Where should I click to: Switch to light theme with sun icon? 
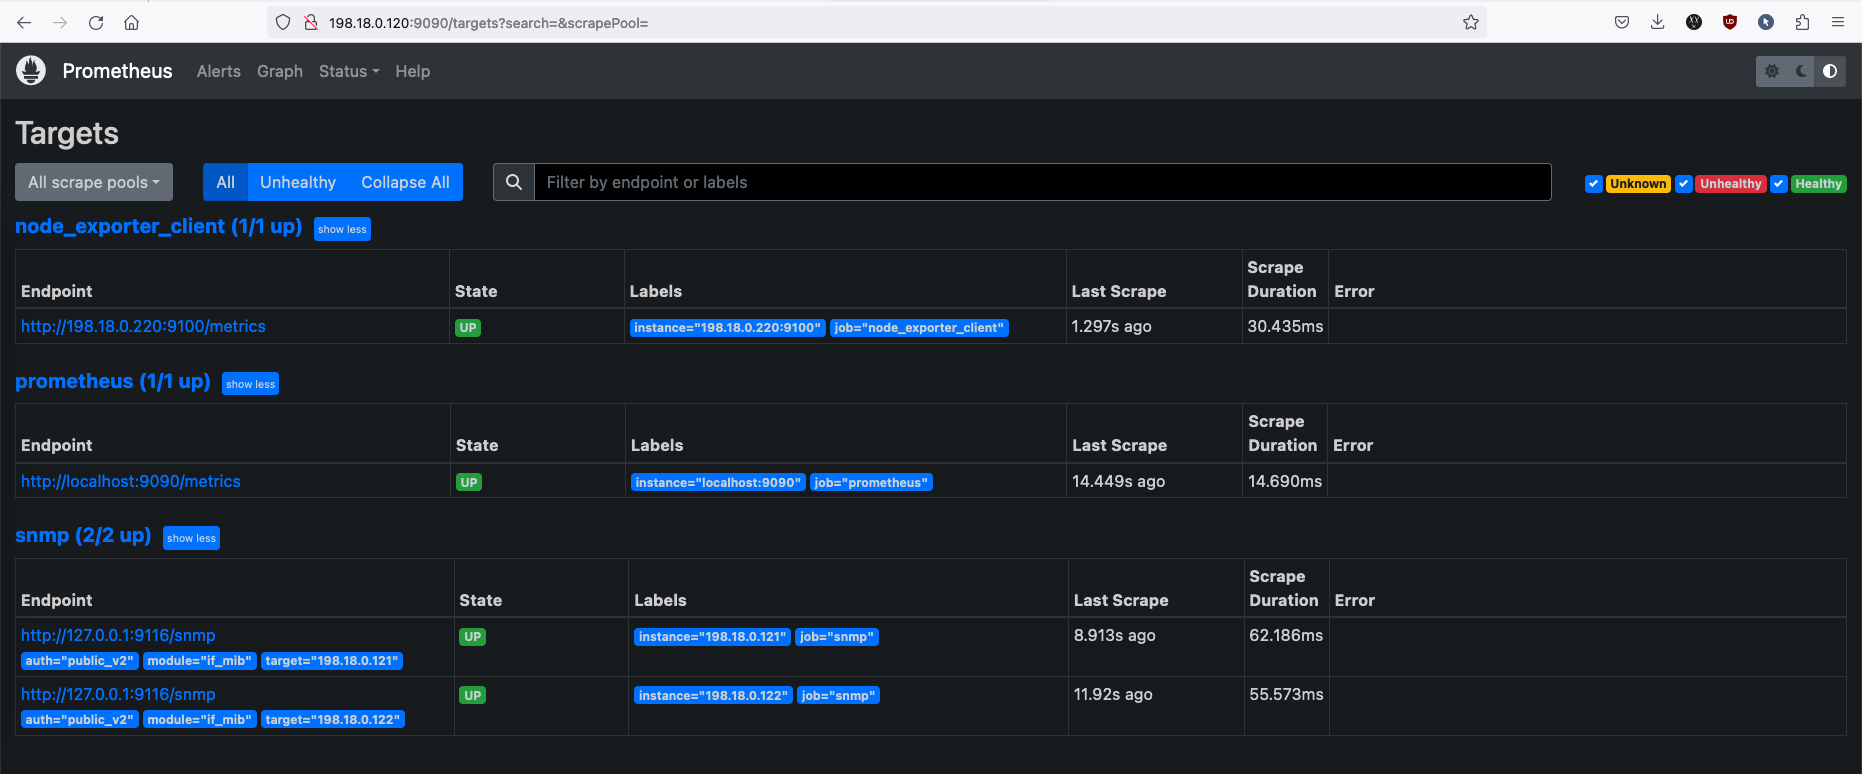coord(1772,71)
